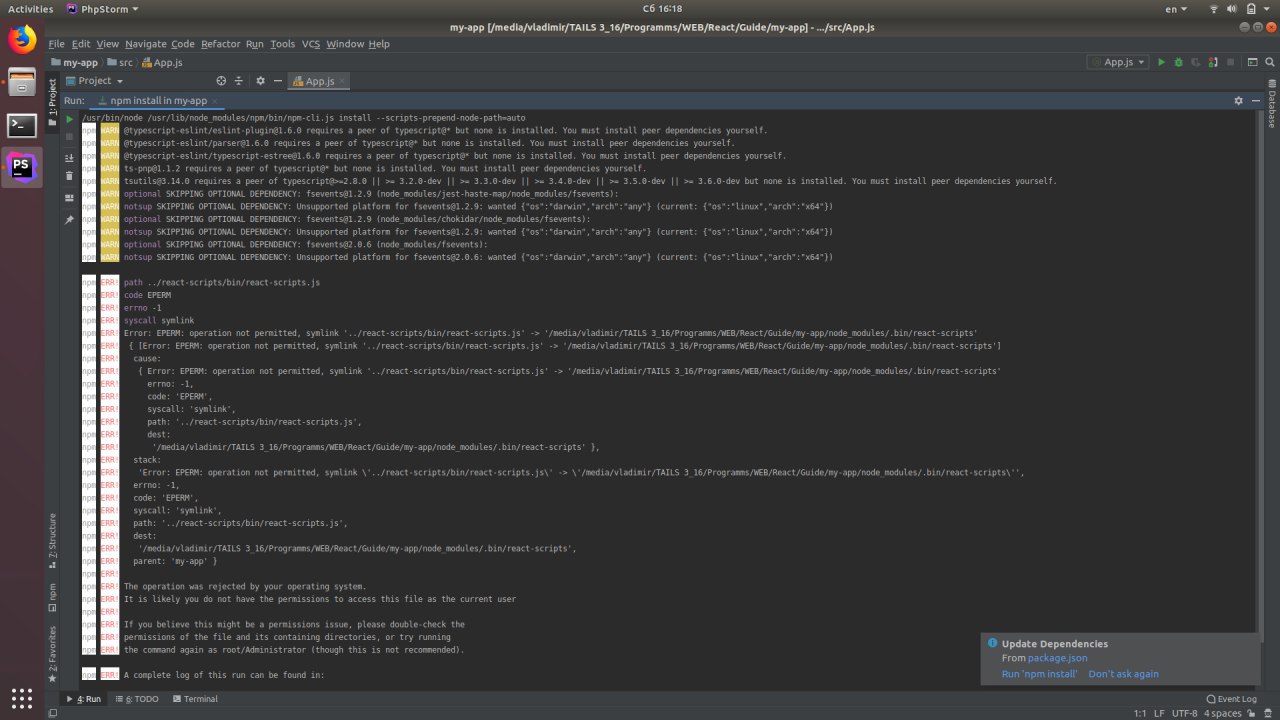Screen dimensions: 1280x720
Task: Clear output with the trash can icon
Action: click(x=70, y=176)
